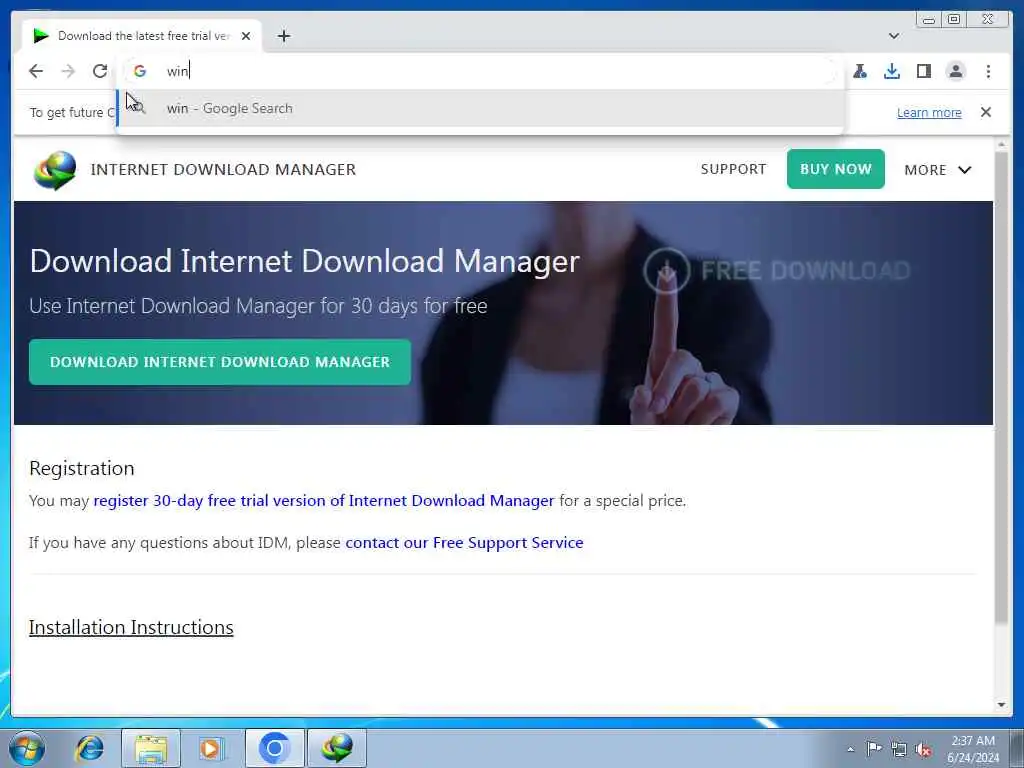Image resolution: width=1024 pixels, height=768 pixels.
Task: Click the Google icon in address bar
Action: pyautogui.click(x=140, y=71)
